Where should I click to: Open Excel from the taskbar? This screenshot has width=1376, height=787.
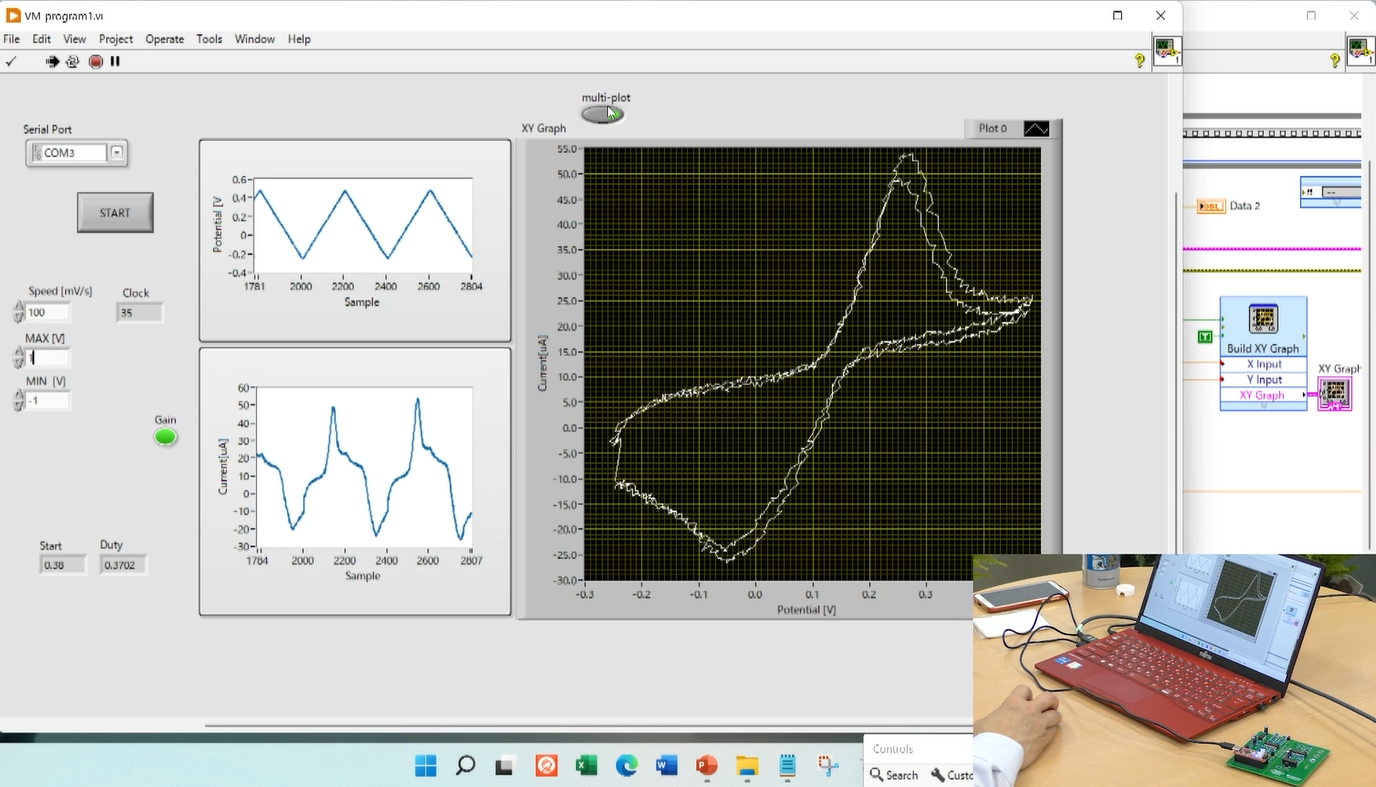pos(586,766)
